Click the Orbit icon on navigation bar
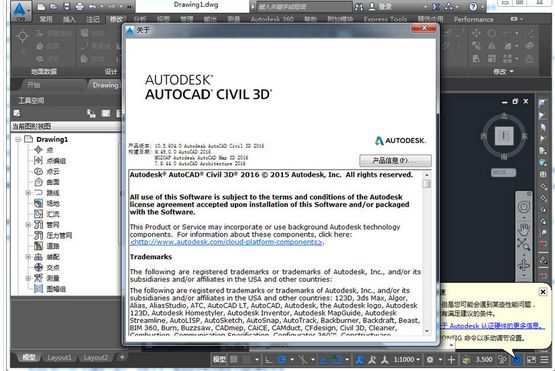The height and width of the screenshot is (371, 555). coord(524,264)
